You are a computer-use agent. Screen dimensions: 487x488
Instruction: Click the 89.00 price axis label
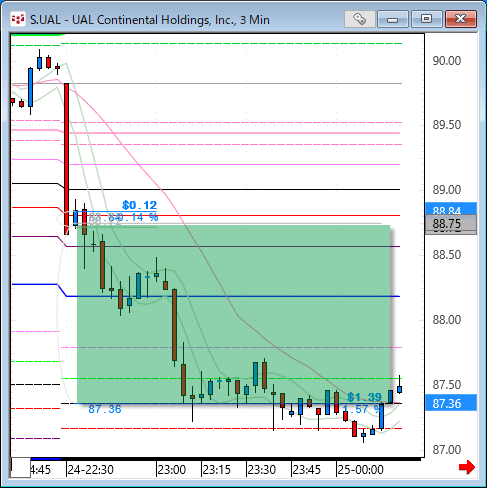447,190
